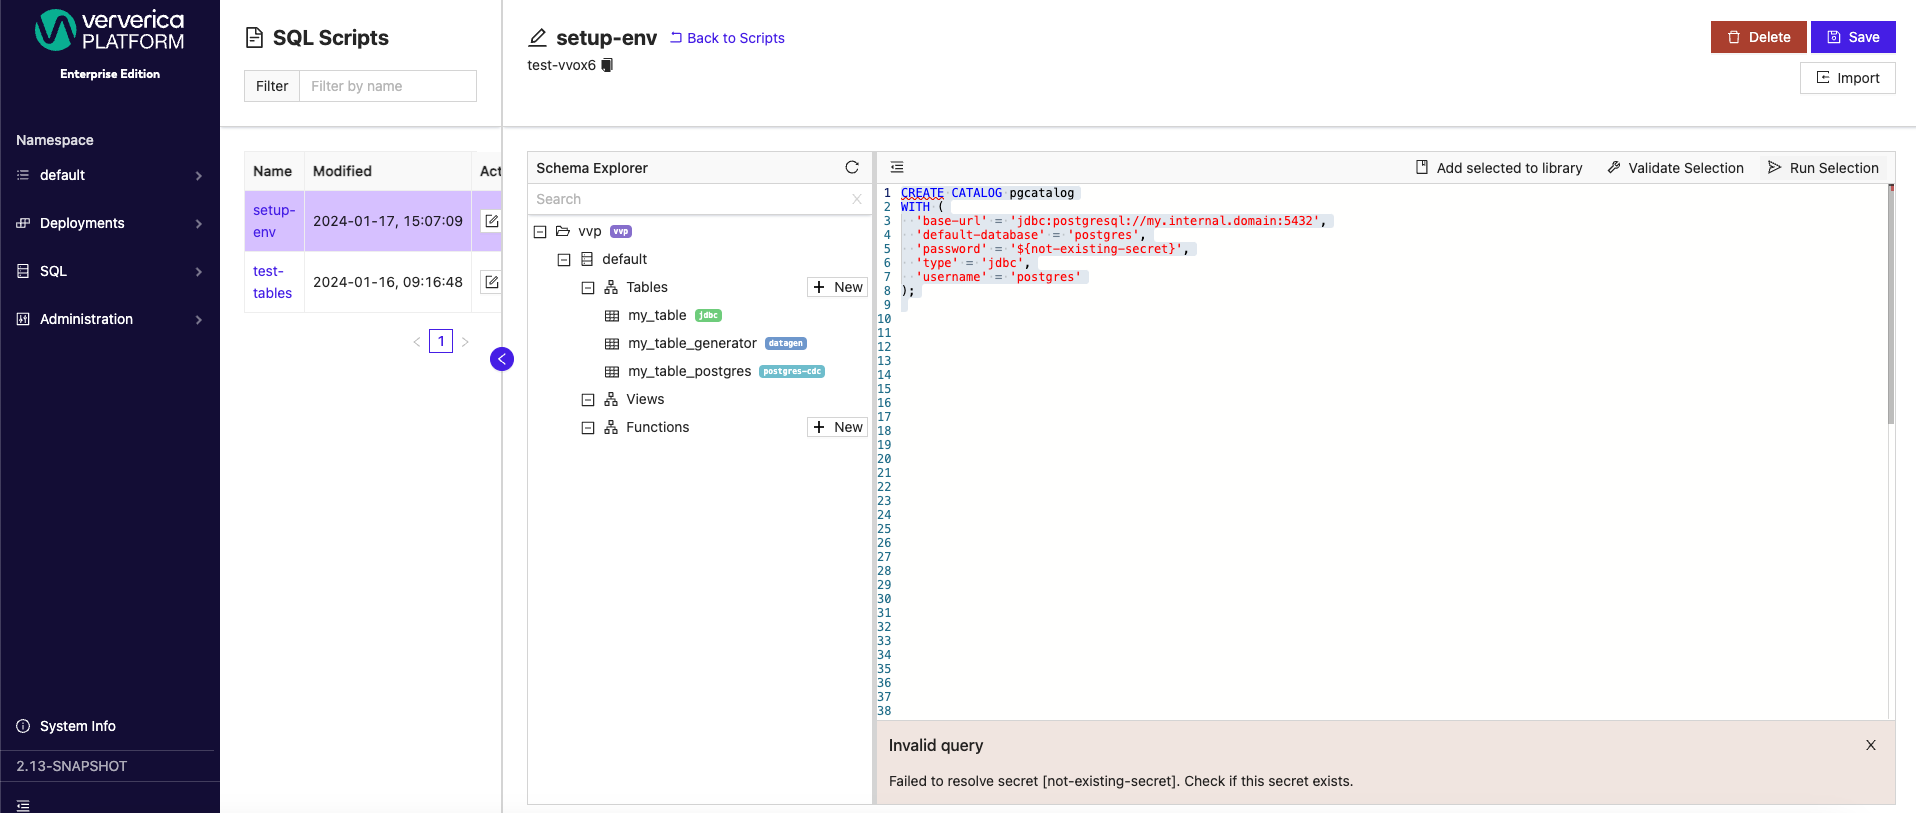The image size is (1916, 813).
Task: Select page 1 in pagination
Action: 441,341
